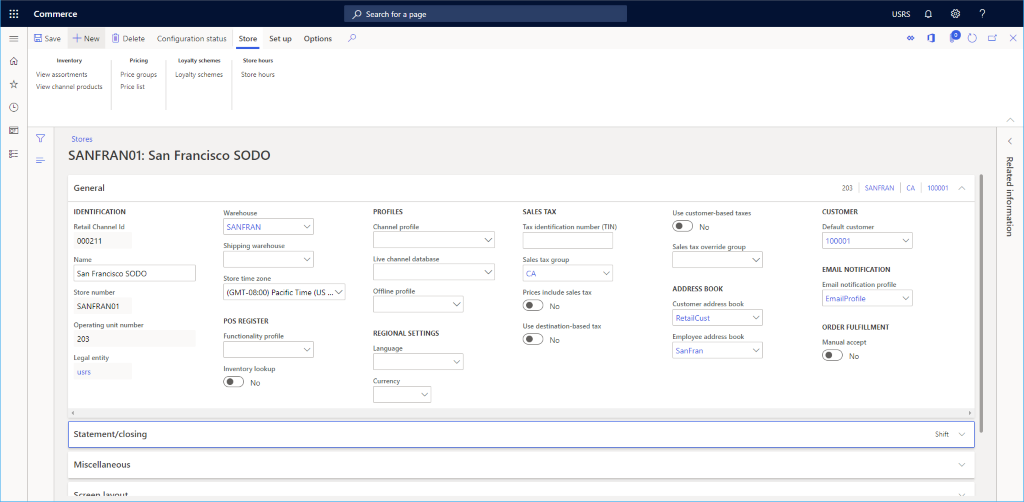Image resolution: width=1024 pixels, height=502 pixels.
Task: Click the Save button
Action: click(47, 39)
